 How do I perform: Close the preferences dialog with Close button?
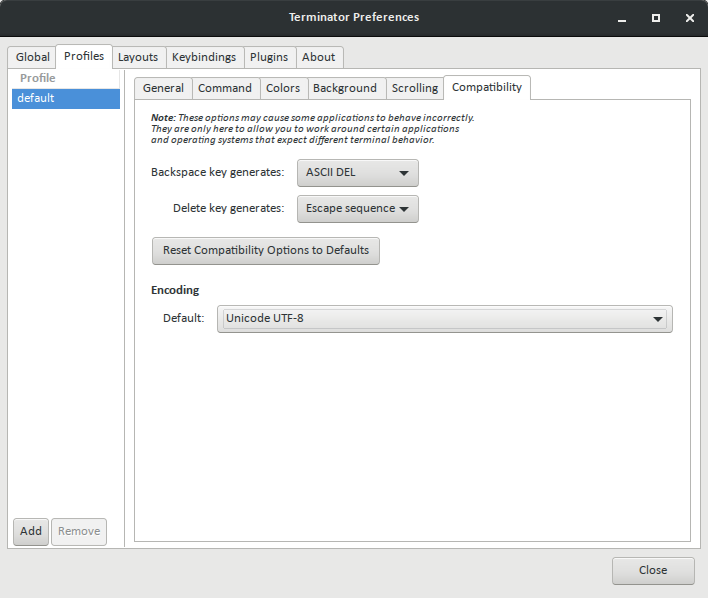[653, 571]
